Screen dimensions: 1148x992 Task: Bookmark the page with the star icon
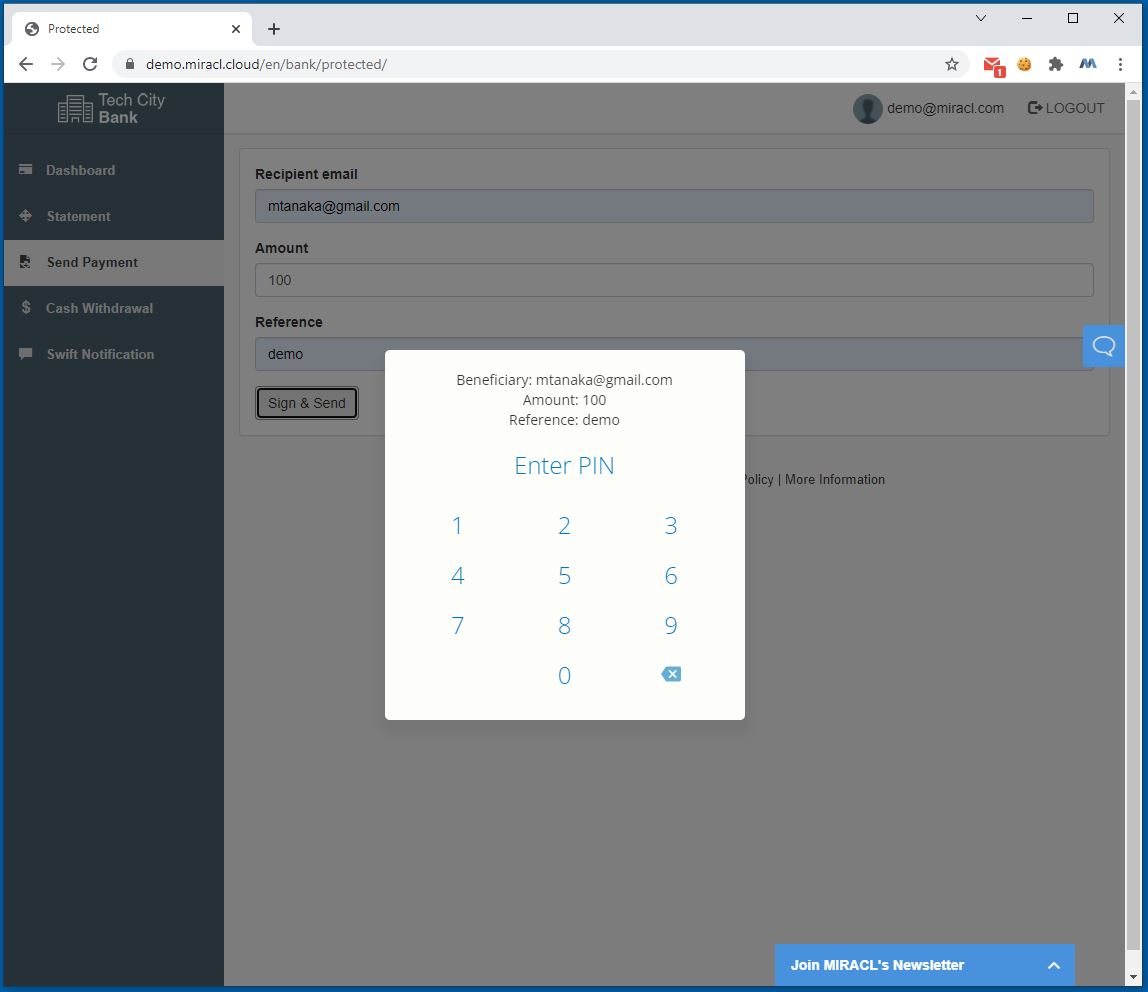click(x=950, y=63)
